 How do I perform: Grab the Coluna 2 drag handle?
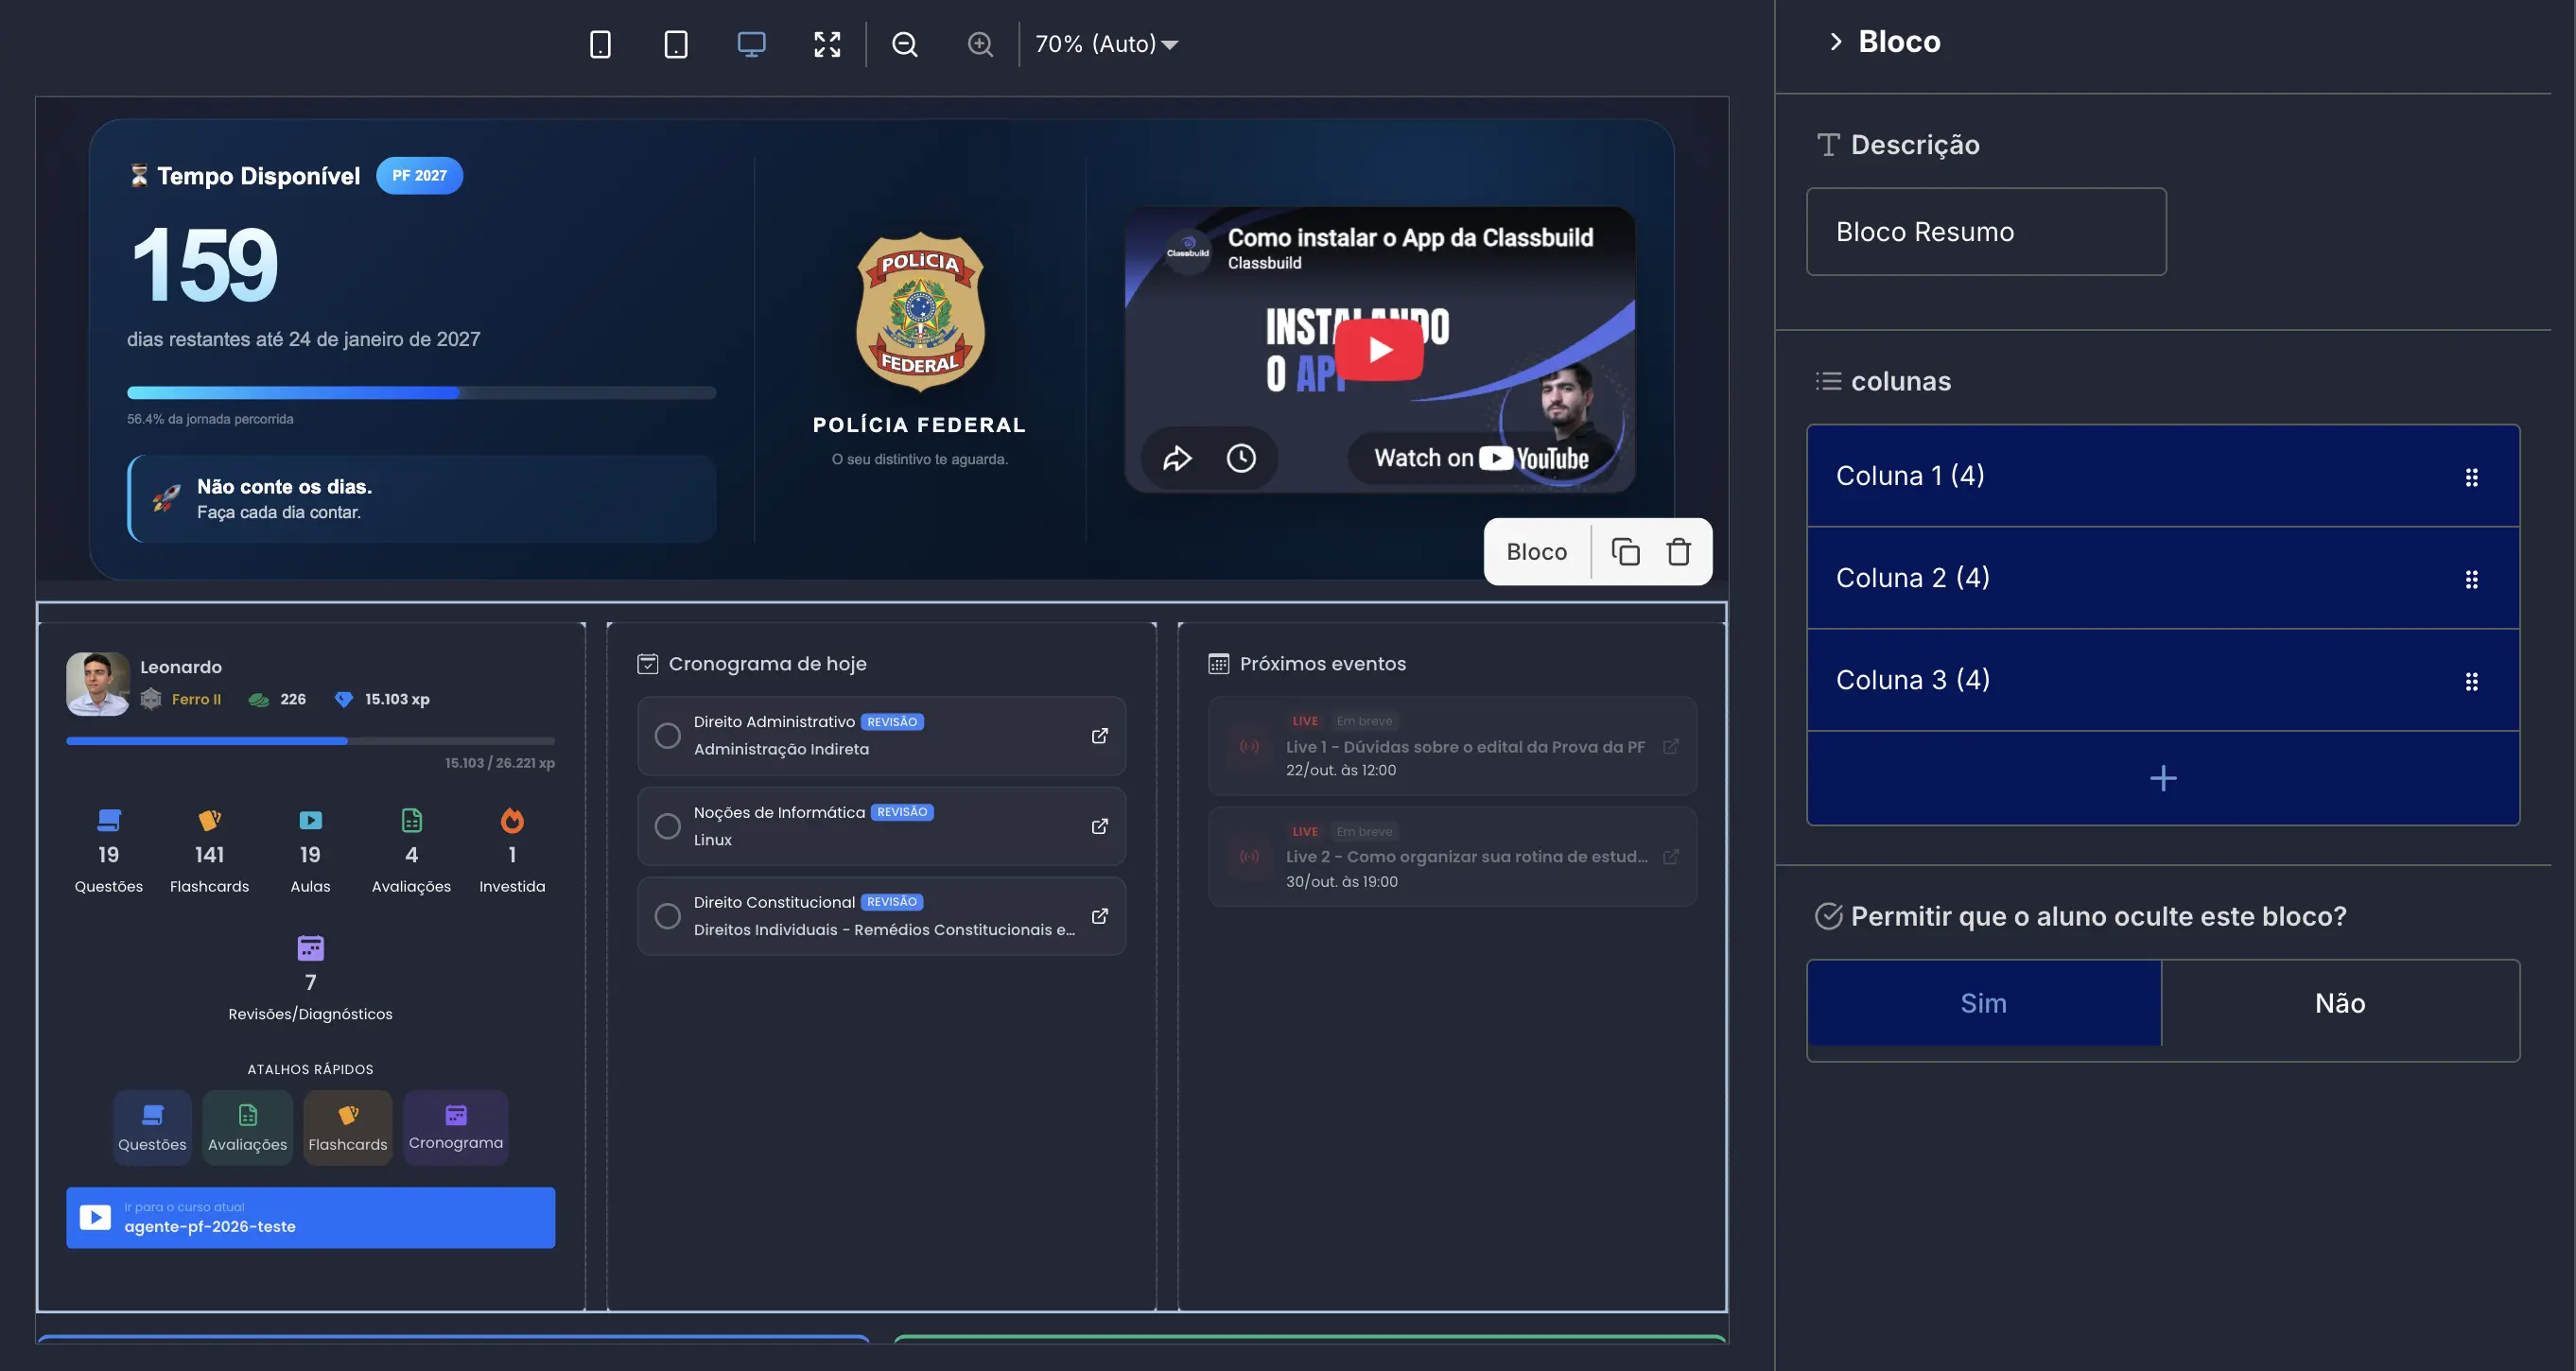click(2471, 579)
